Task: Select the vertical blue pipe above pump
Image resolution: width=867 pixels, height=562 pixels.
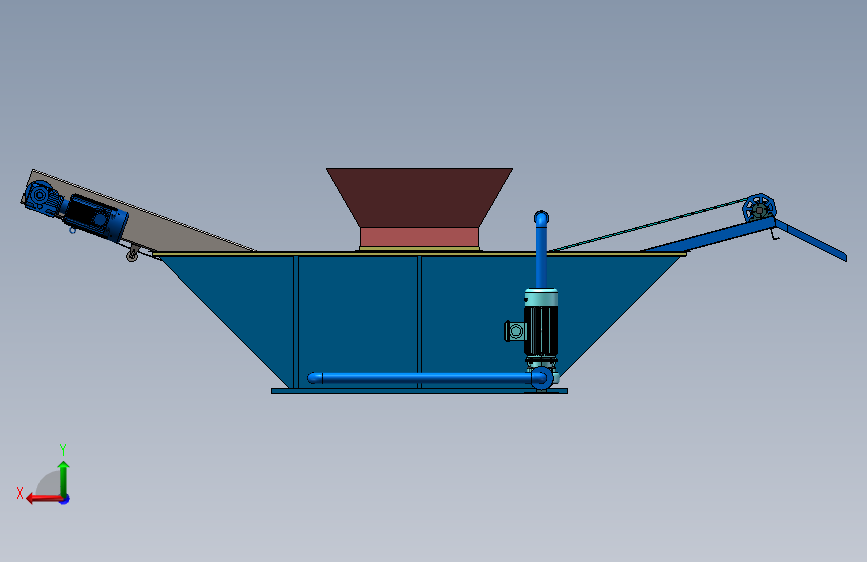Action: click(x=541, y=249)
